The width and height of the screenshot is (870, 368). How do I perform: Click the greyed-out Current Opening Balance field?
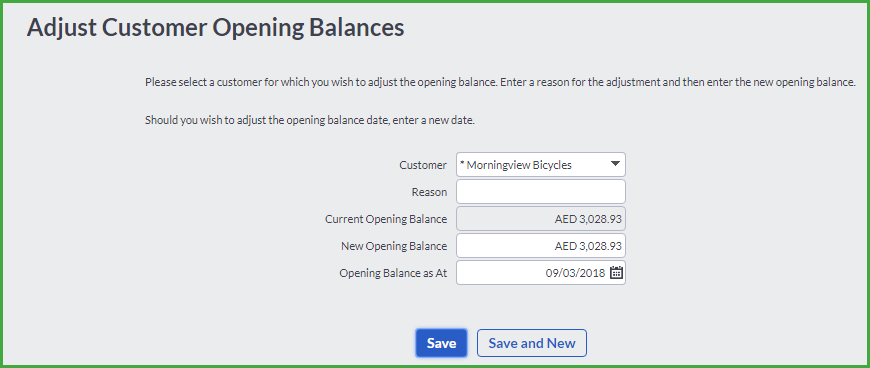click(541, 219)
